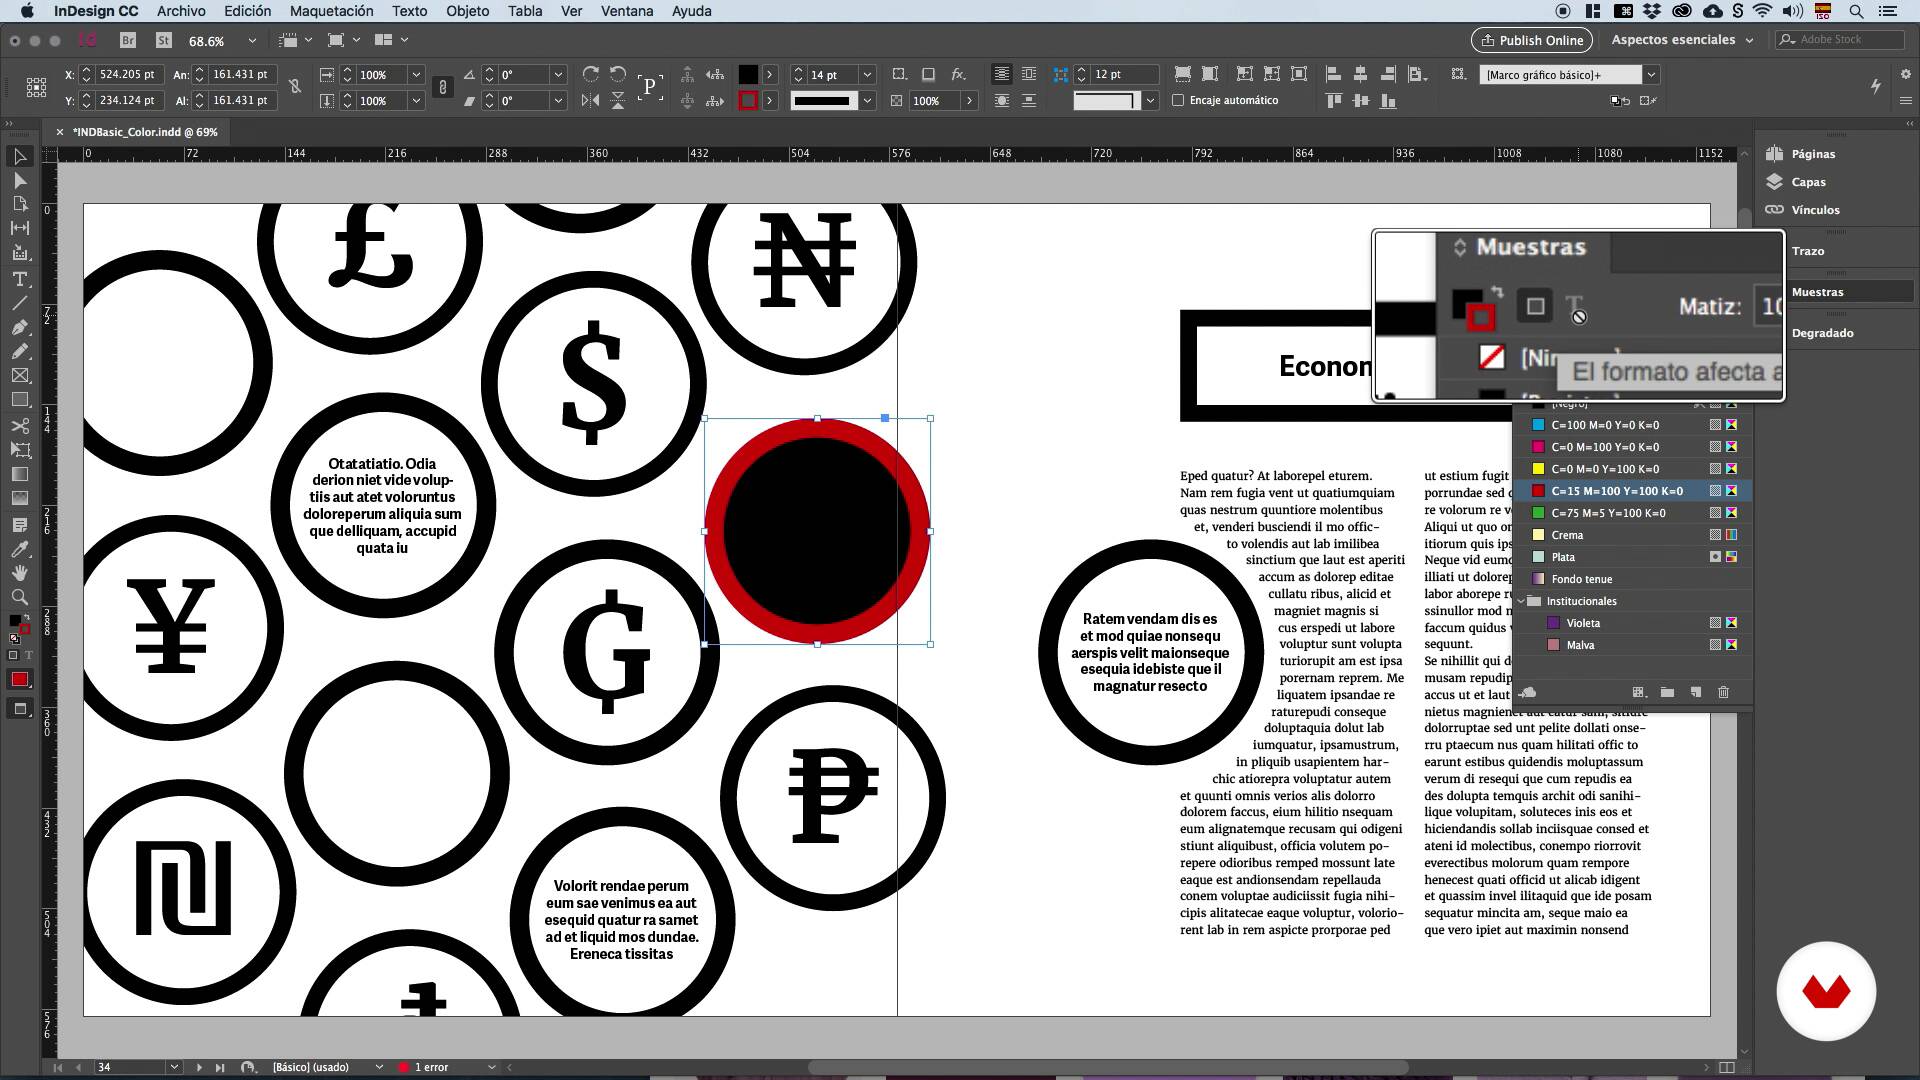Enable the Encaje automático checkbox

point(1178,100)
